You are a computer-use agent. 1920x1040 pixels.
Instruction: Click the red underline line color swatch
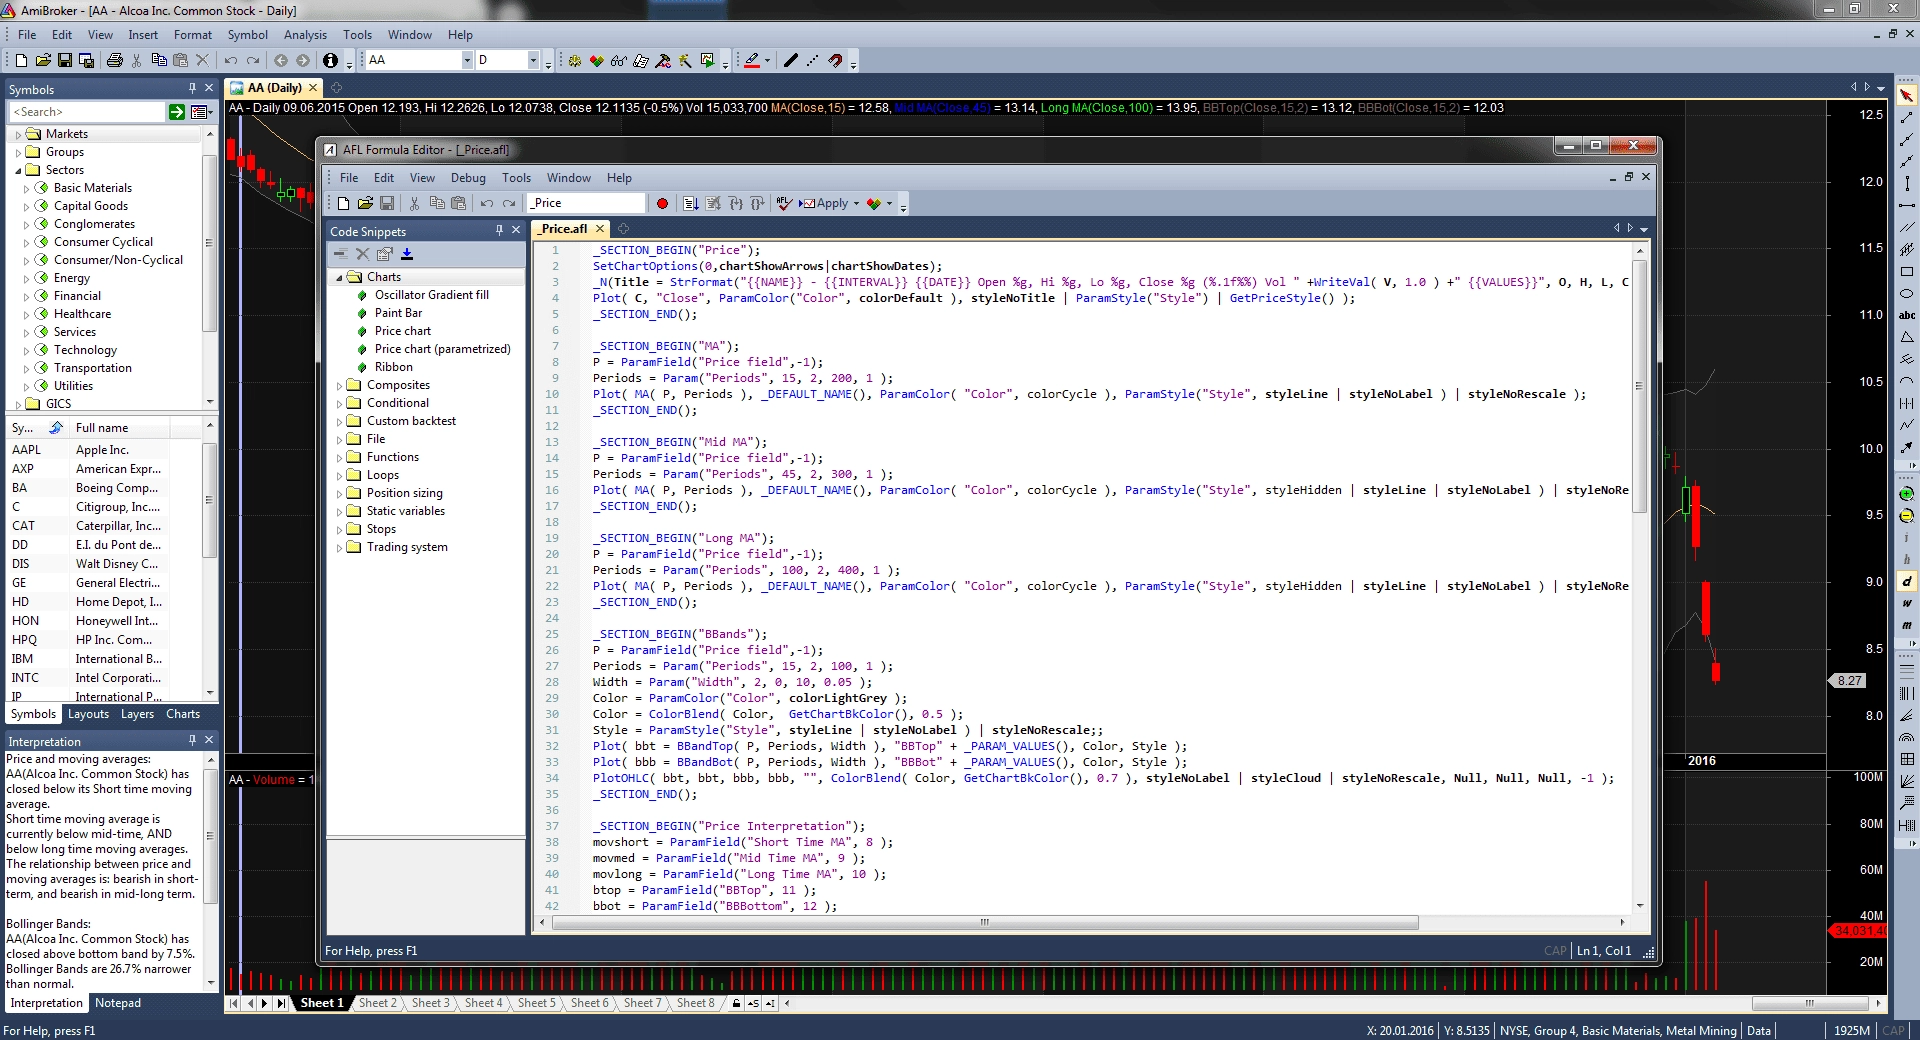click(x=752, y=61)
